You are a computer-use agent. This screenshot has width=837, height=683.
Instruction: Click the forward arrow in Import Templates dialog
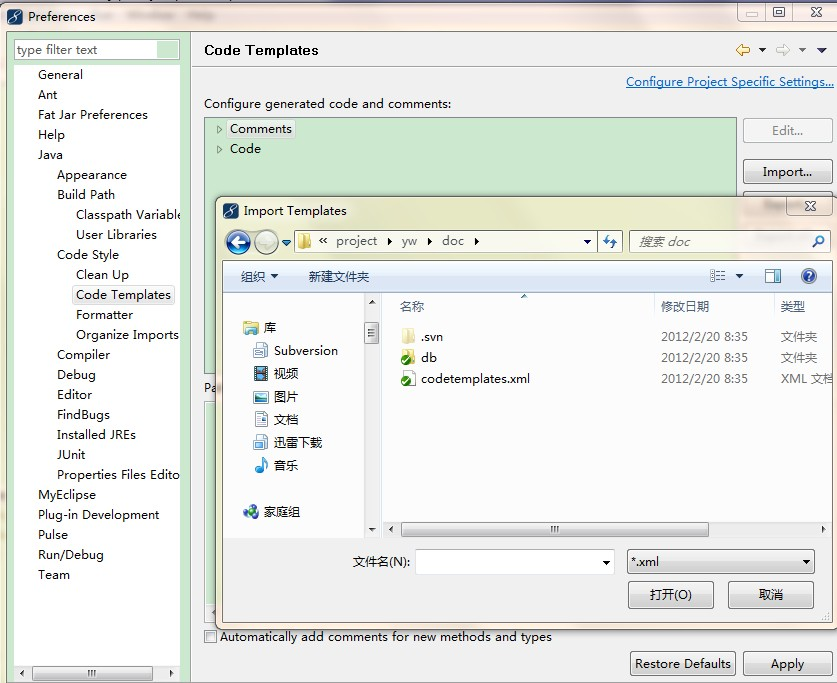click(266, 243)
